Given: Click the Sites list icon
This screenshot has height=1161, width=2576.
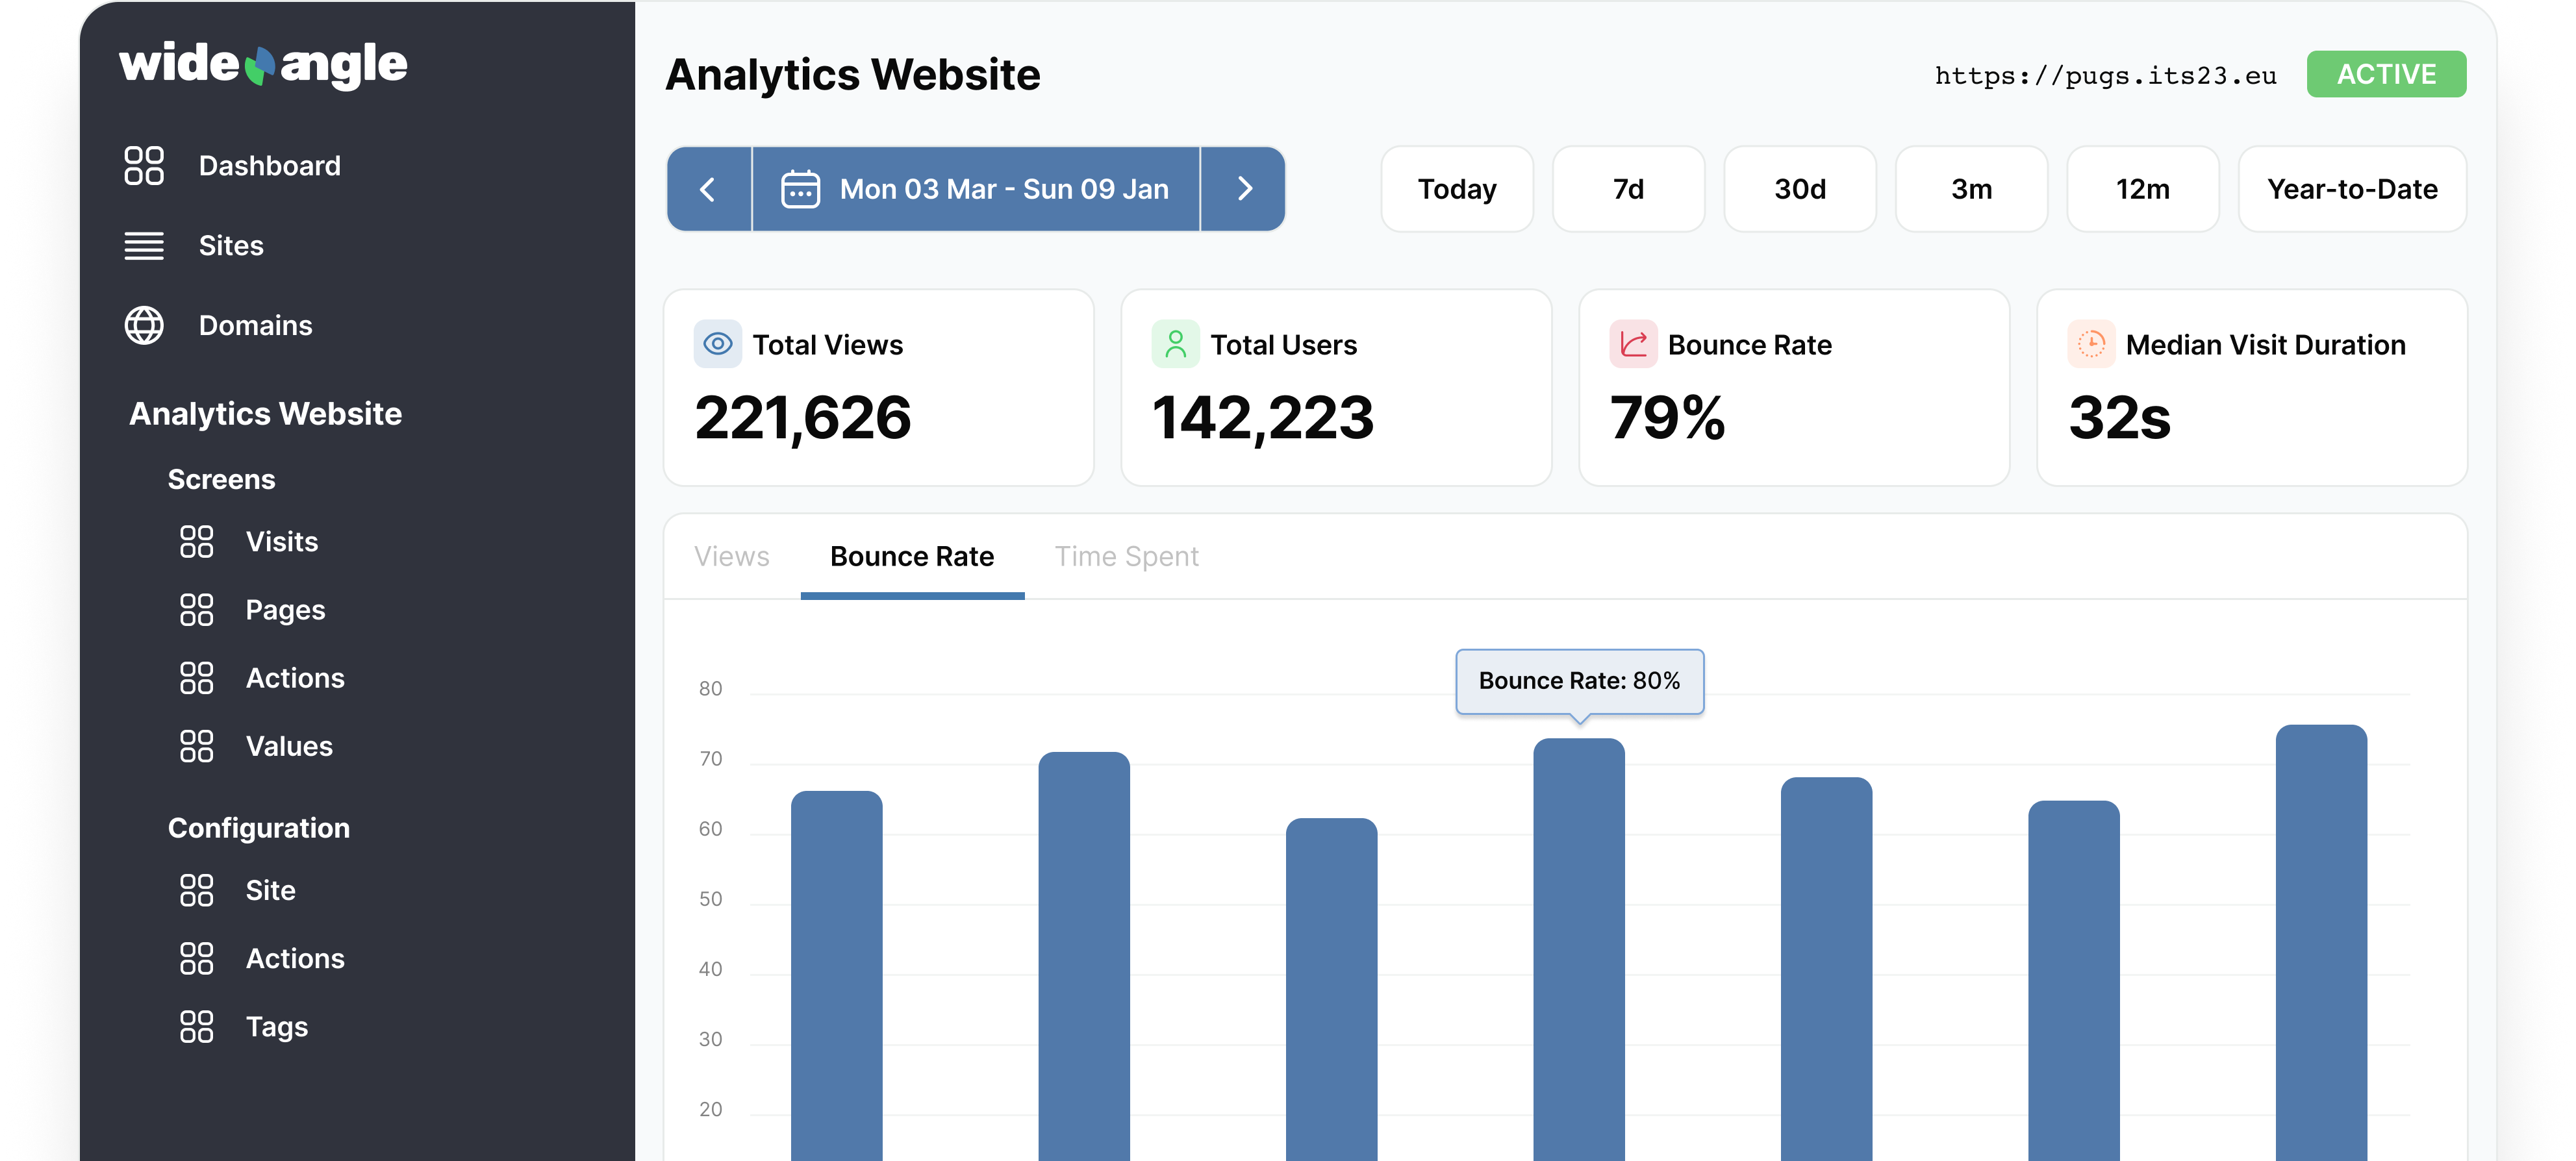Looking at the screenshot, I should tap(144, 246).
